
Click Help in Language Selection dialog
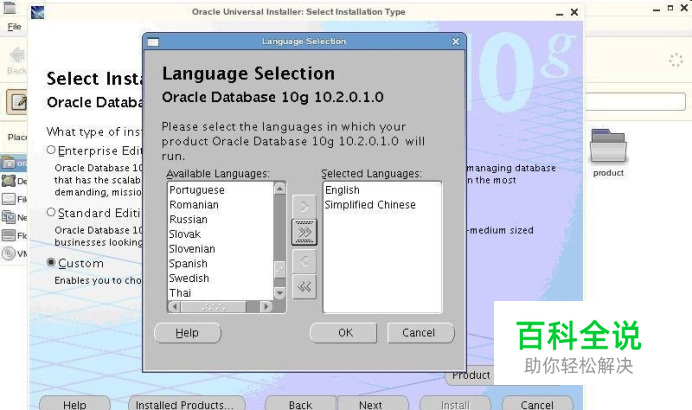188,333
